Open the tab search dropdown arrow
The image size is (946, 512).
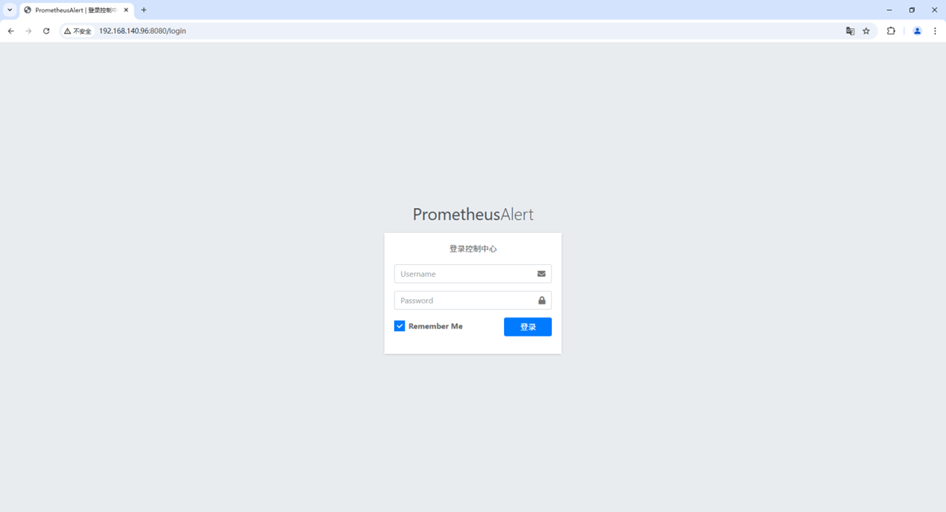[x=10, y=10]
